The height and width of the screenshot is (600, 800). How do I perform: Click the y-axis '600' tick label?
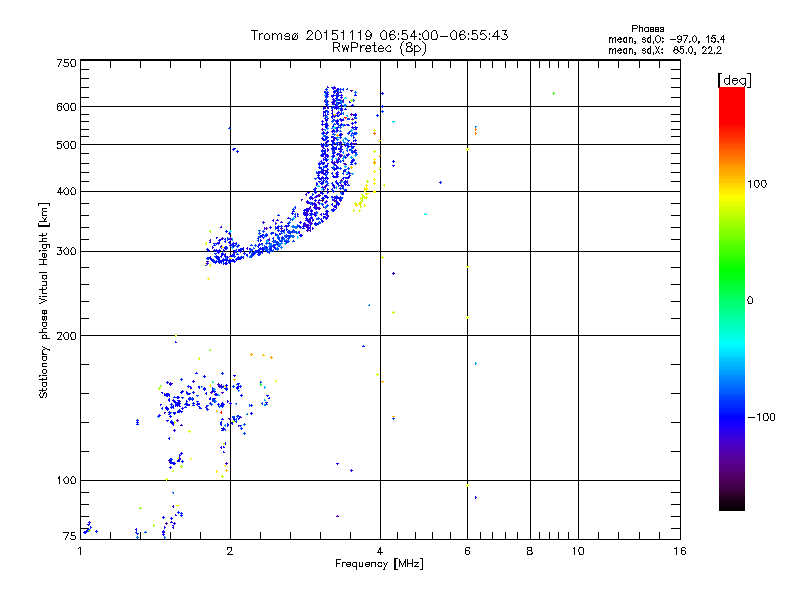coord(66,107)
